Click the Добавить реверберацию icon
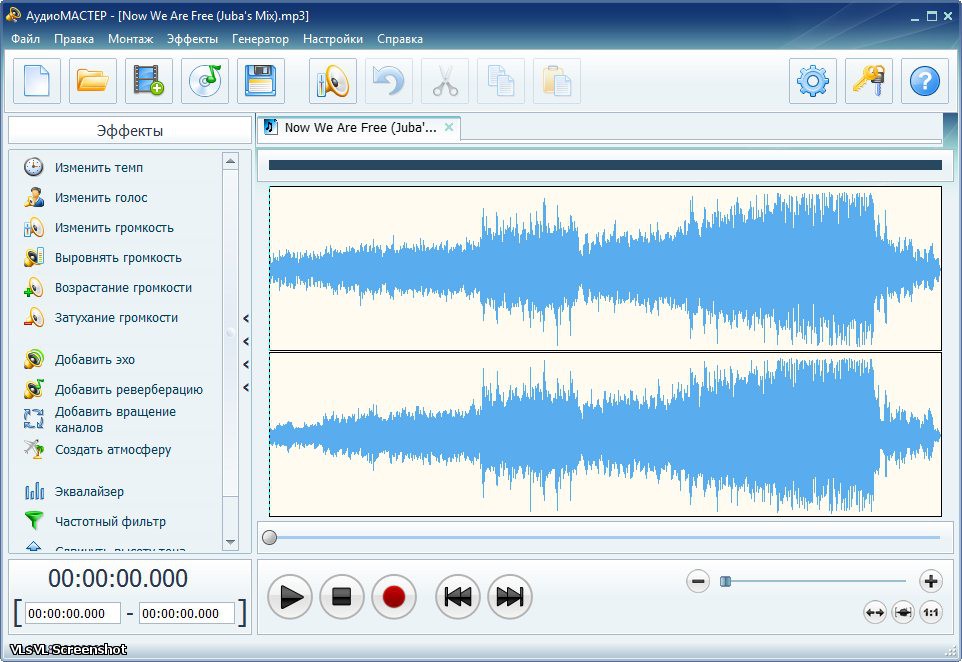This screenshot has height=662, width=962. 34,389
